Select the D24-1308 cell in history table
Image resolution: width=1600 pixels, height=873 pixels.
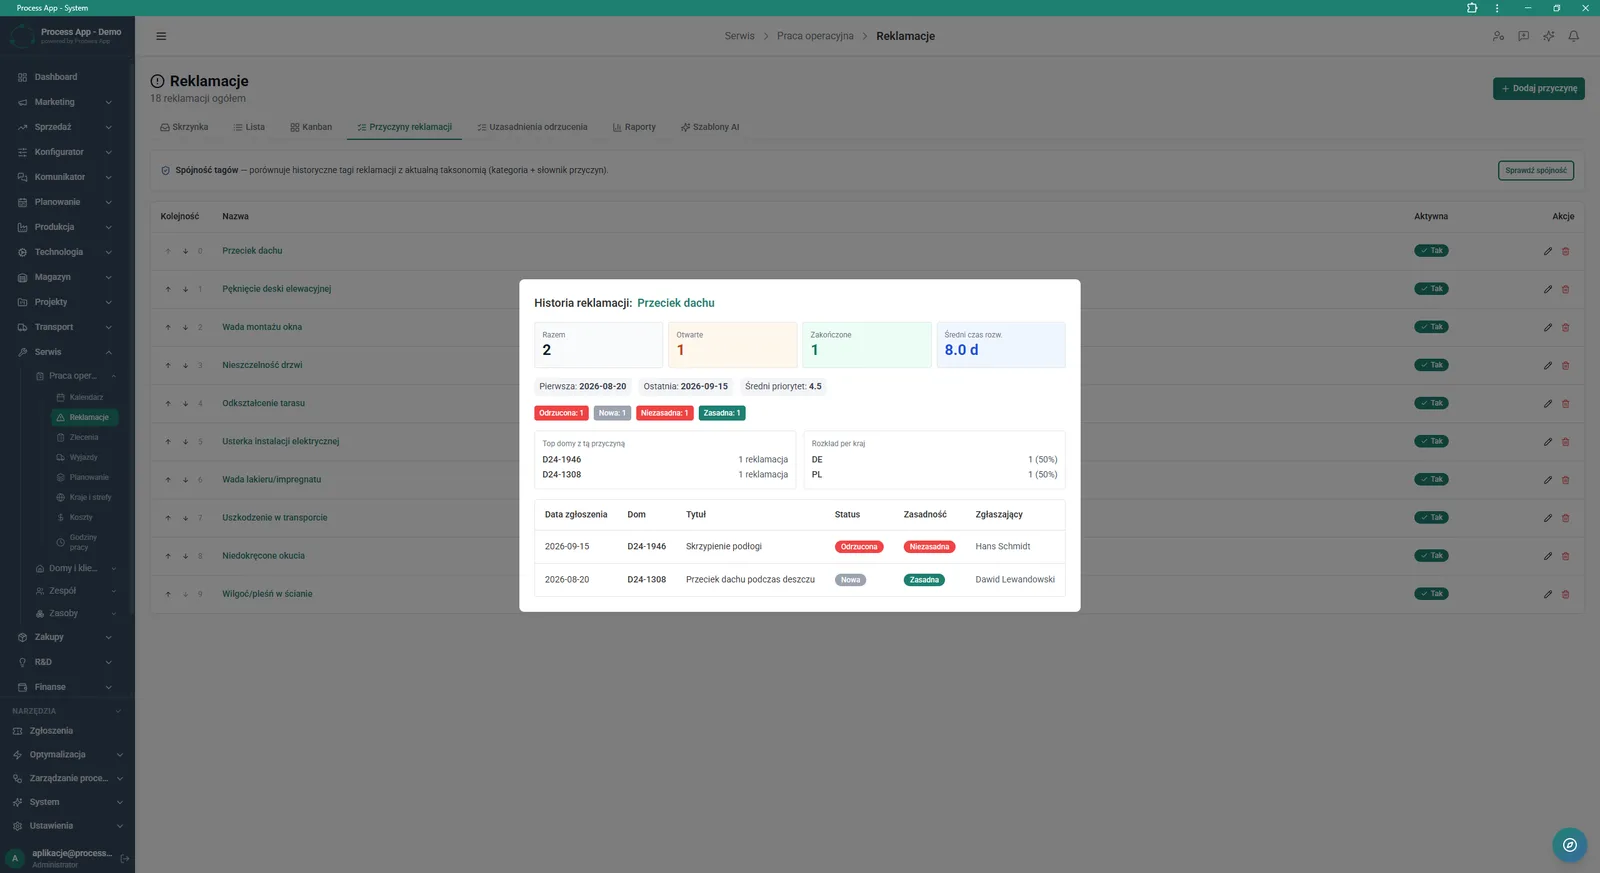point(646,580)
